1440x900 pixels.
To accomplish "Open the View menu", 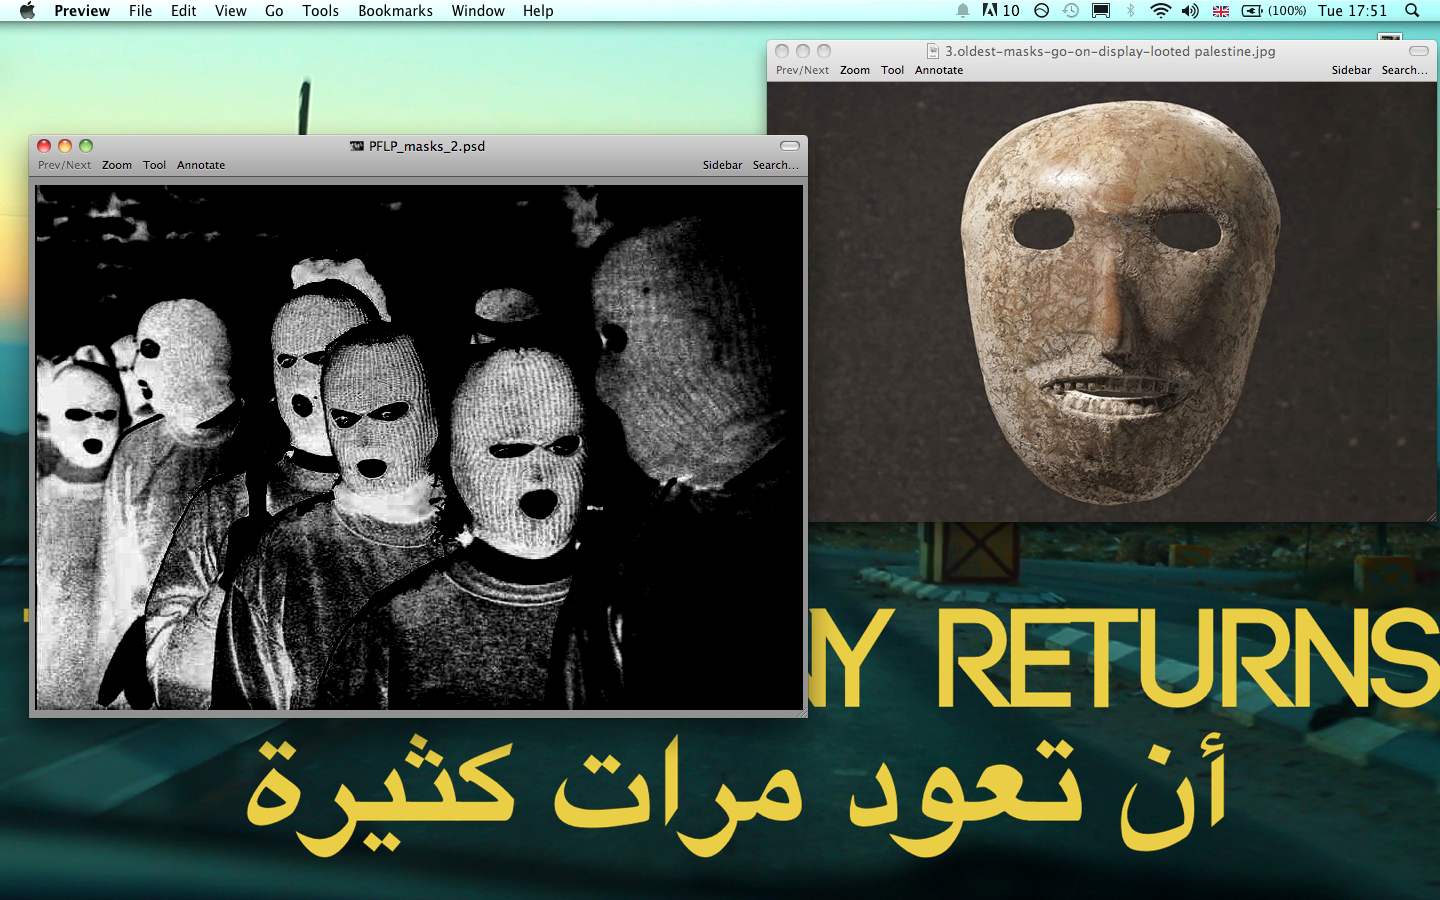I will click(230, 11).
